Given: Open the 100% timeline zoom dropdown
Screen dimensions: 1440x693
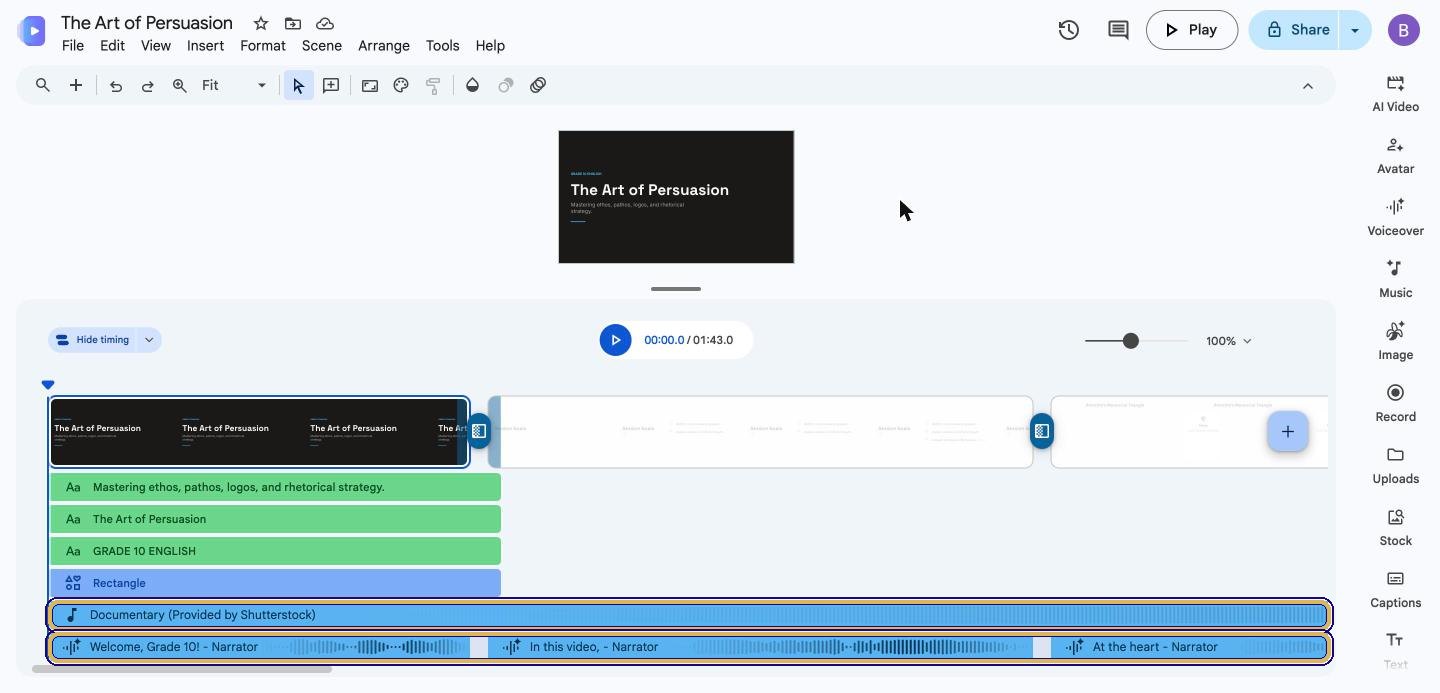Looking at the screenshot, I should 1228,341.
